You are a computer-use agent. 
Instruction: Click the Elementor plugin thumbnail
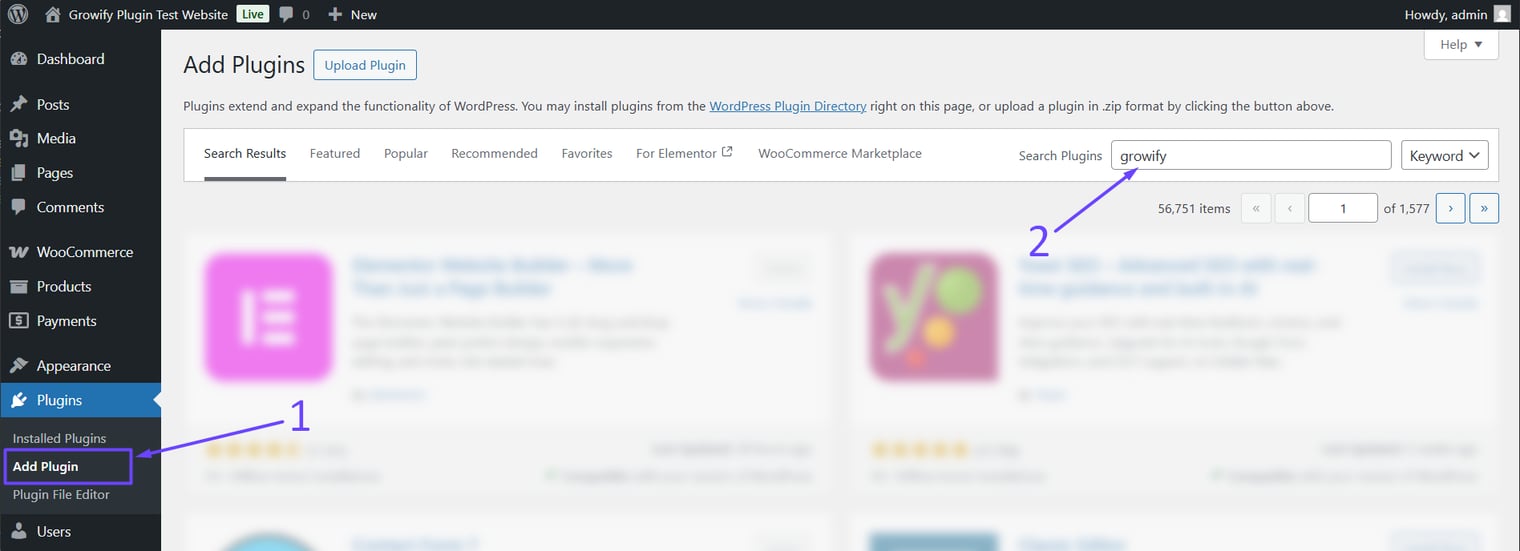[x=268, y=317]
